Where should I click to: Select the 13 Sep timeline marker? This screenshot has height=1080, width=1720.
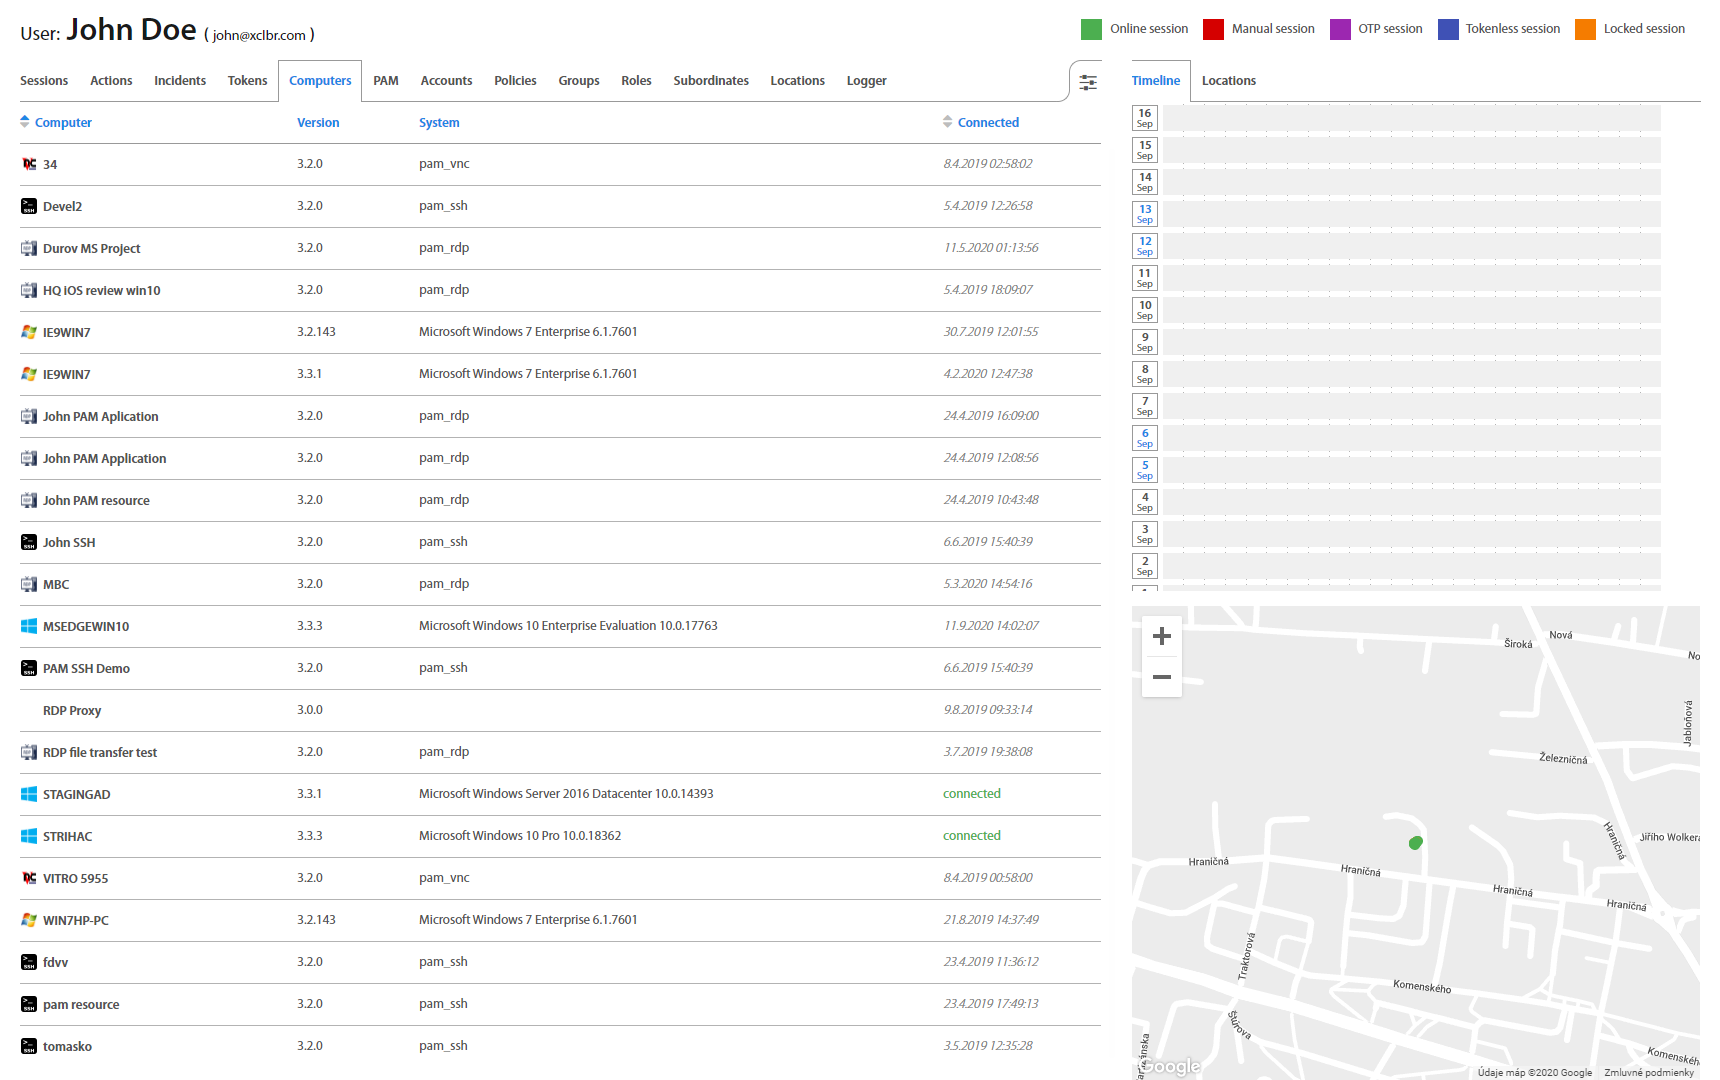(1145, 214)
